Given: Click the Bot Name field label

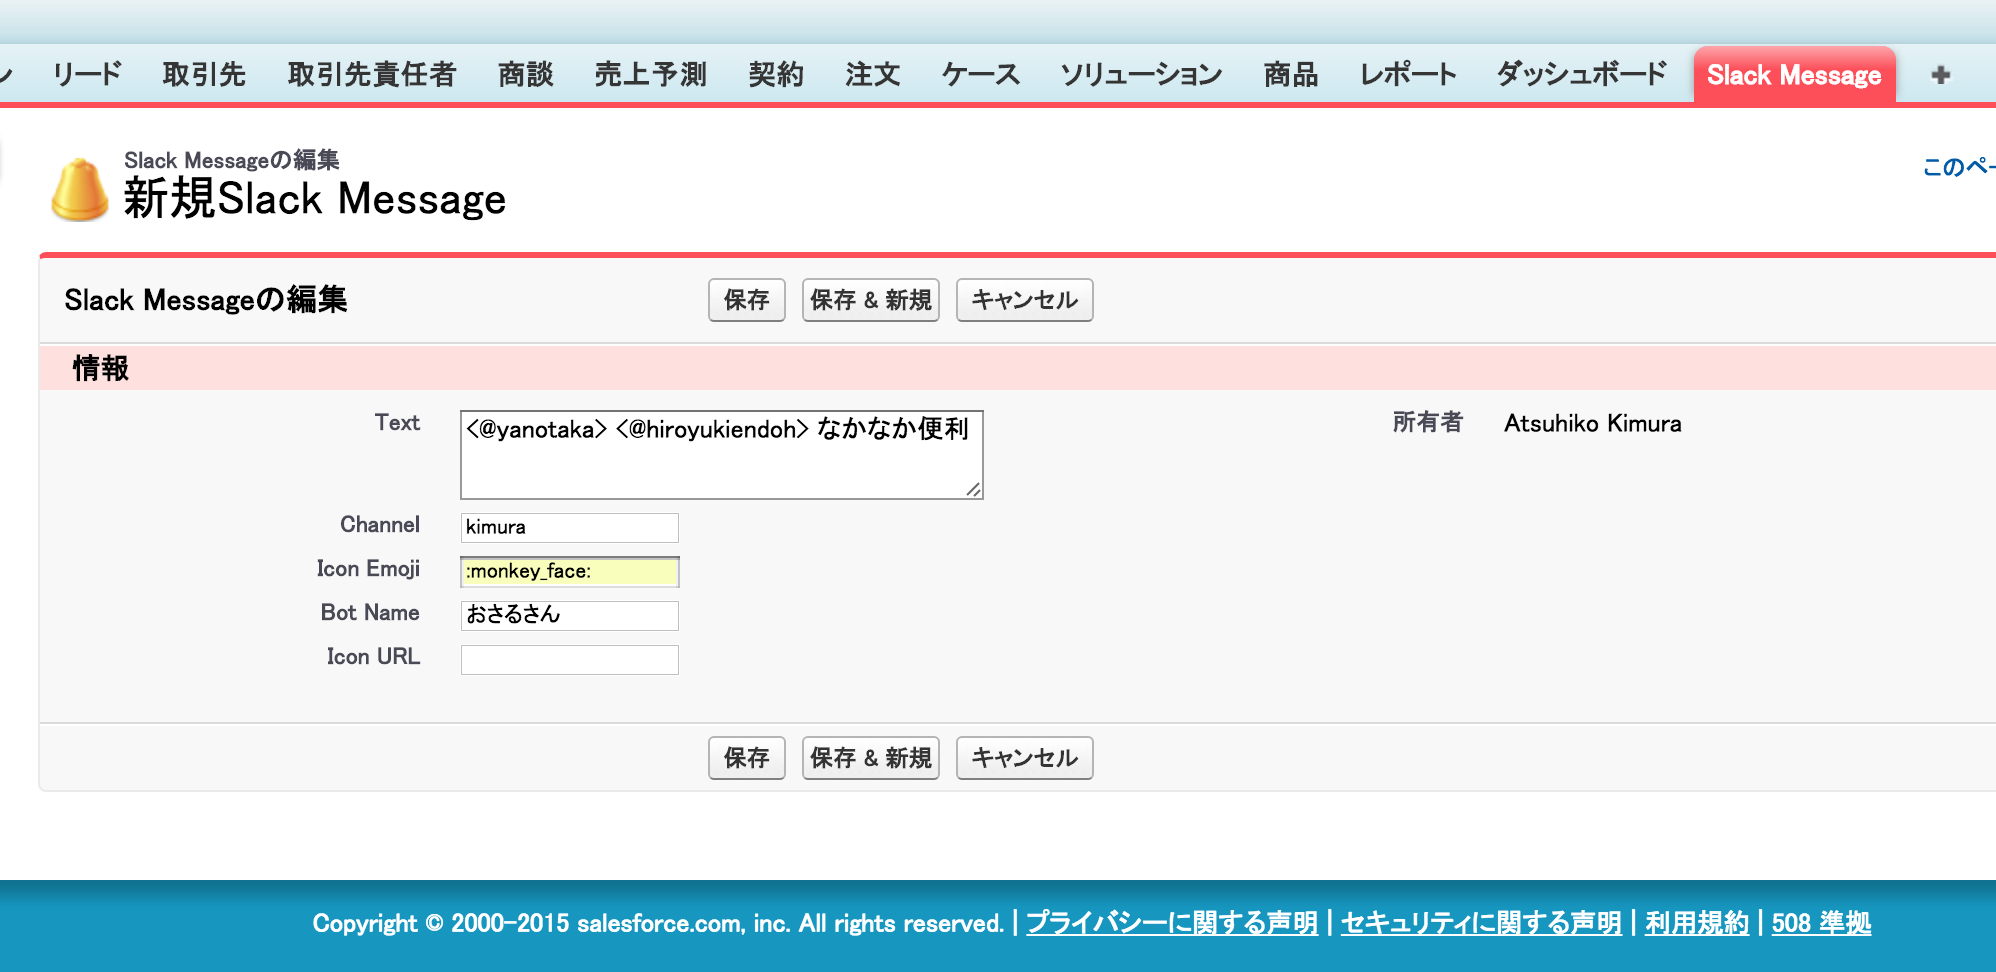Looking at the screenshot, I should click(370, 612).
